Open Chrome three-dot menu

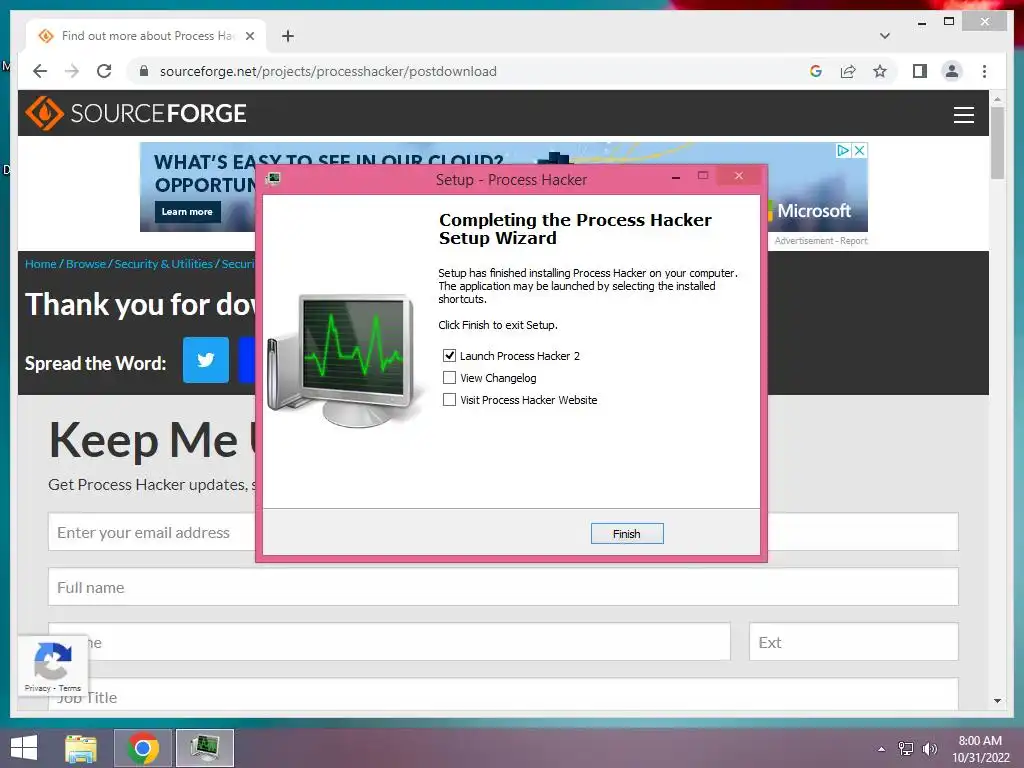point(984,71)
